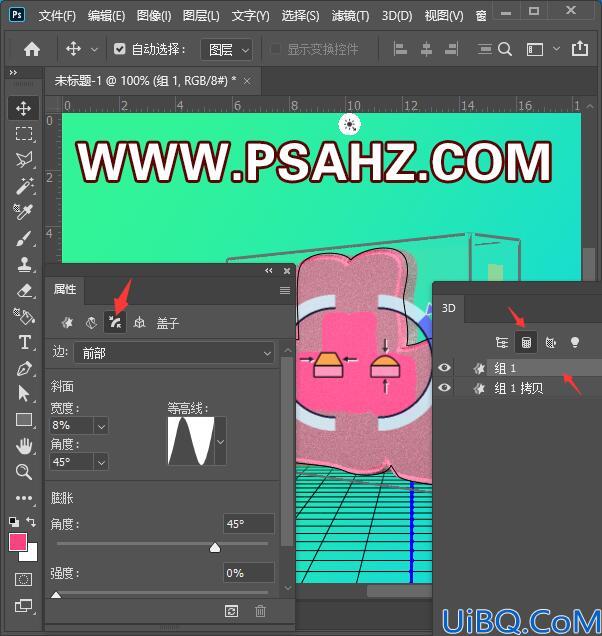Select the Eyedropper tool

point(24,211)
